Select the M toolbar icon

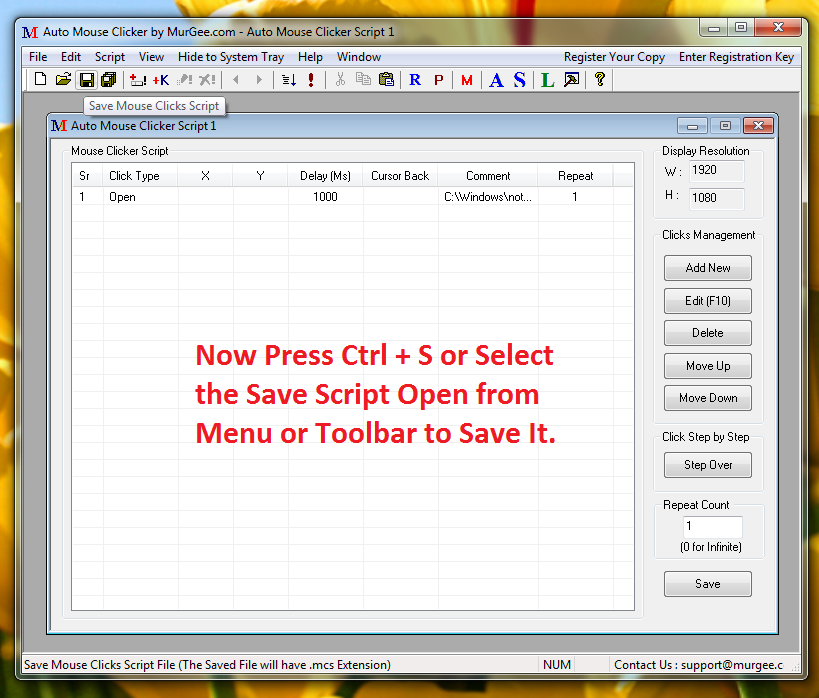[466, 79]
